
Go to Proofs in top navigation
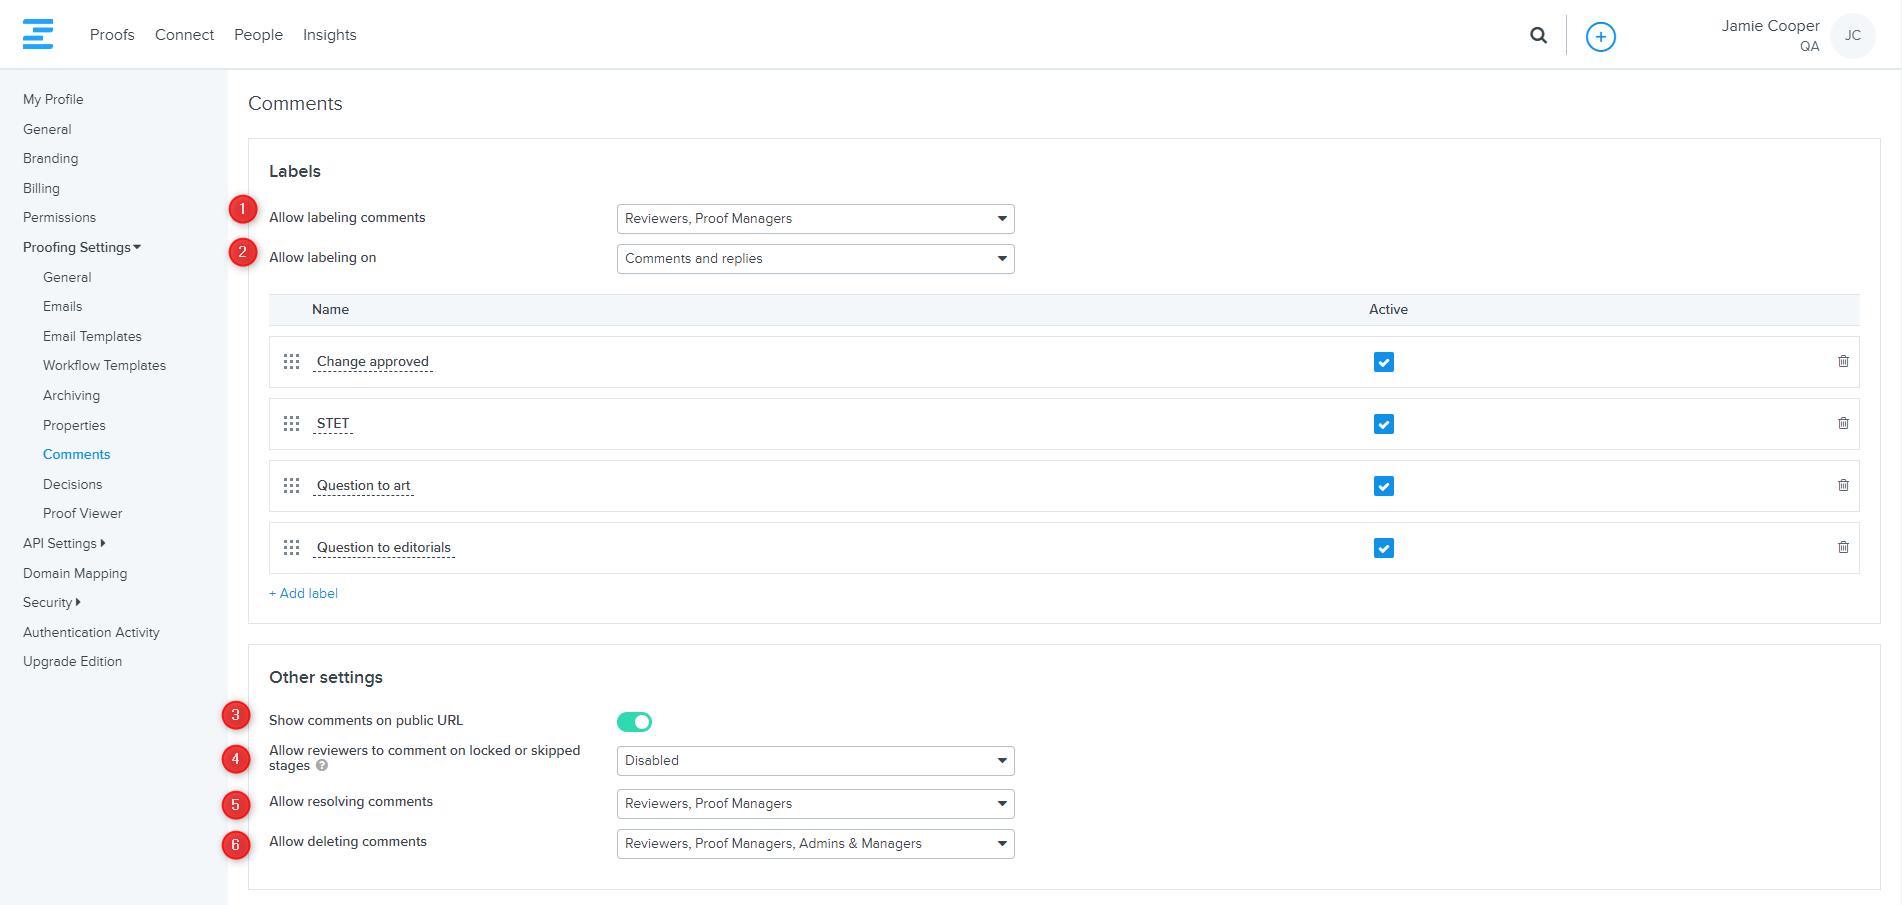pyautogui.click(x=112, y=35)
